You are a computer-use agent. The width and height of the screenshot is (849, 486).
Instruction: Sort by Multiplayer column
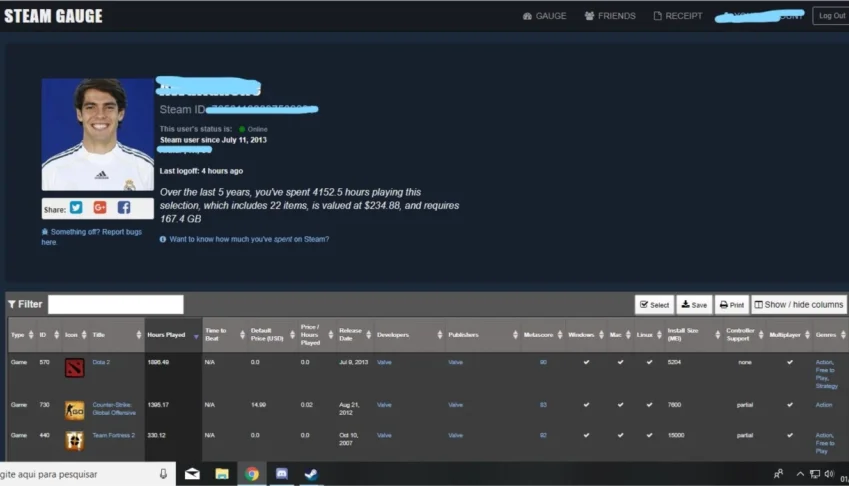789,335
